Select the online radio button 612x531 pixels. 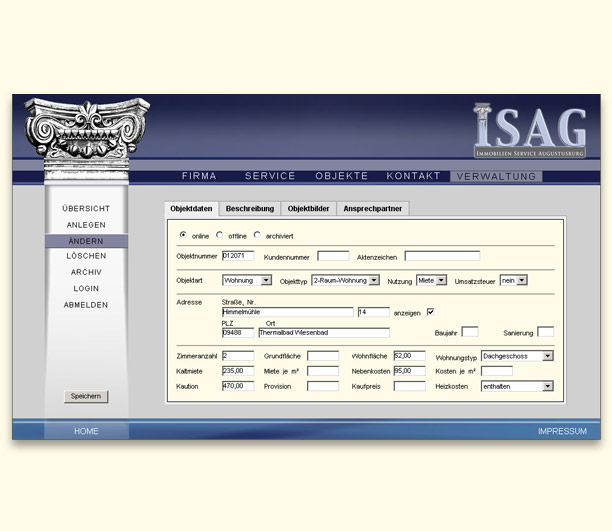coord(183,235)
